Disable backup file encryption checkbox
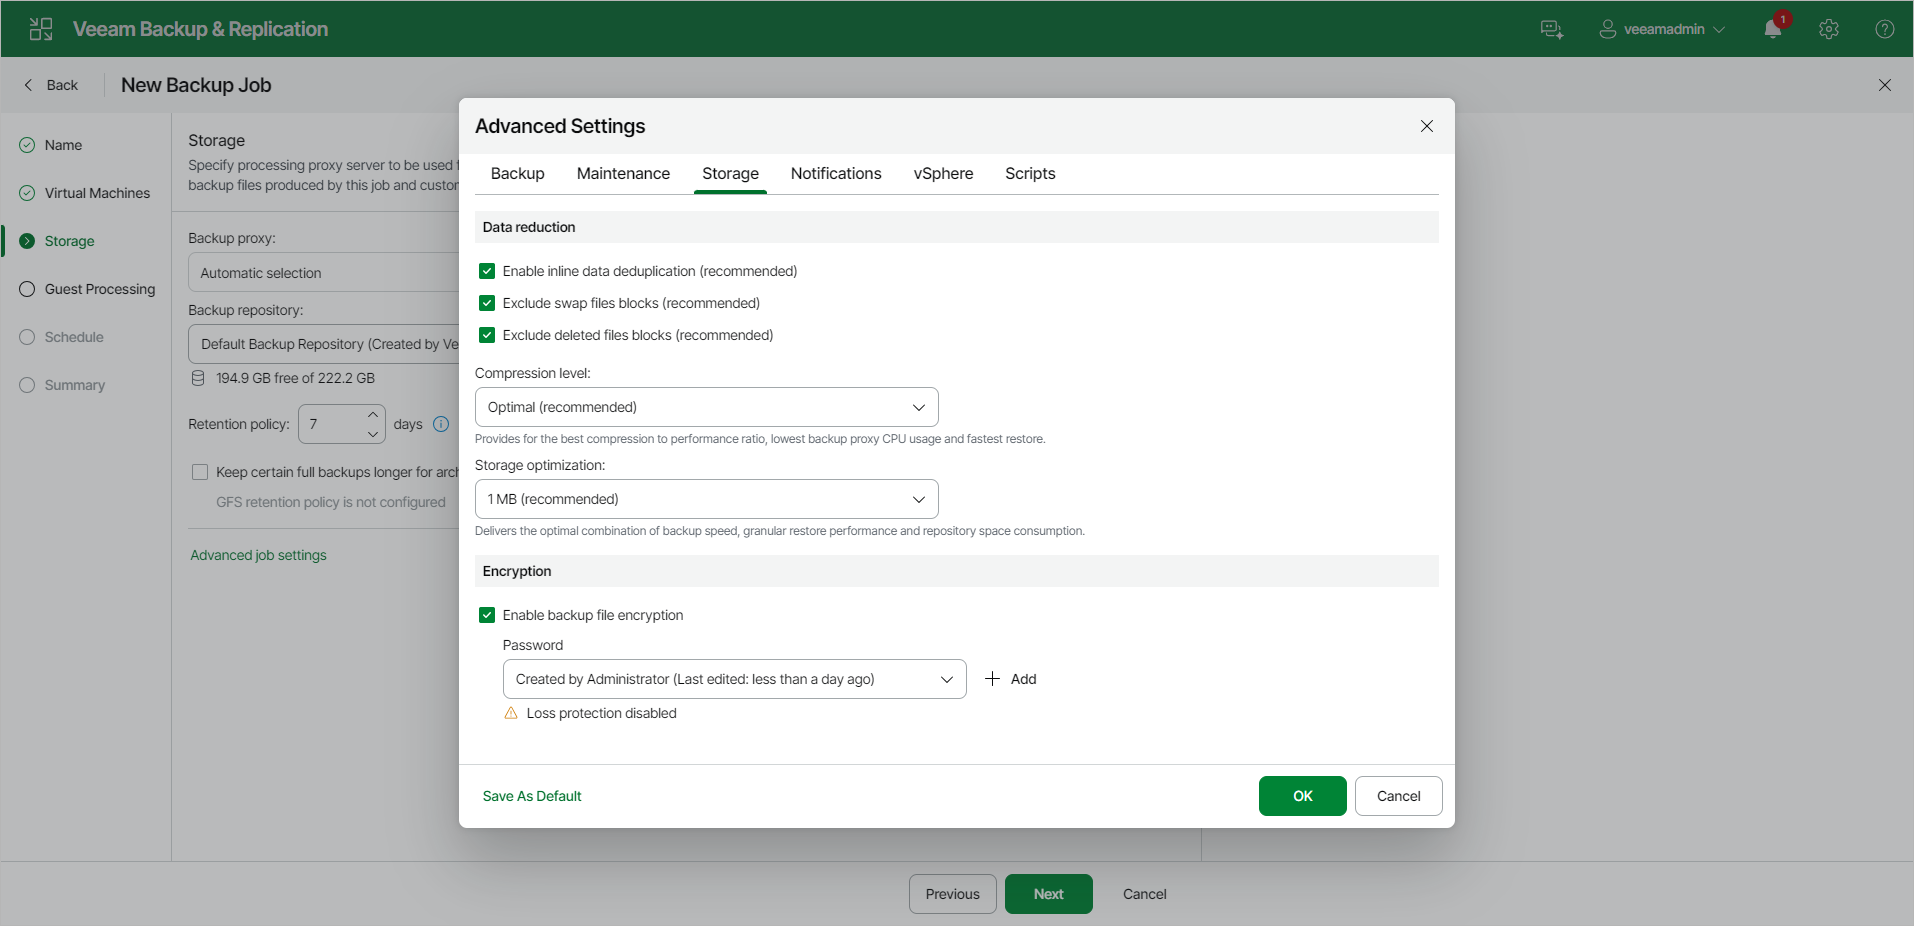Image resolution: width=1914 pixels, height=926 pixels. click(x=487, y=615)
